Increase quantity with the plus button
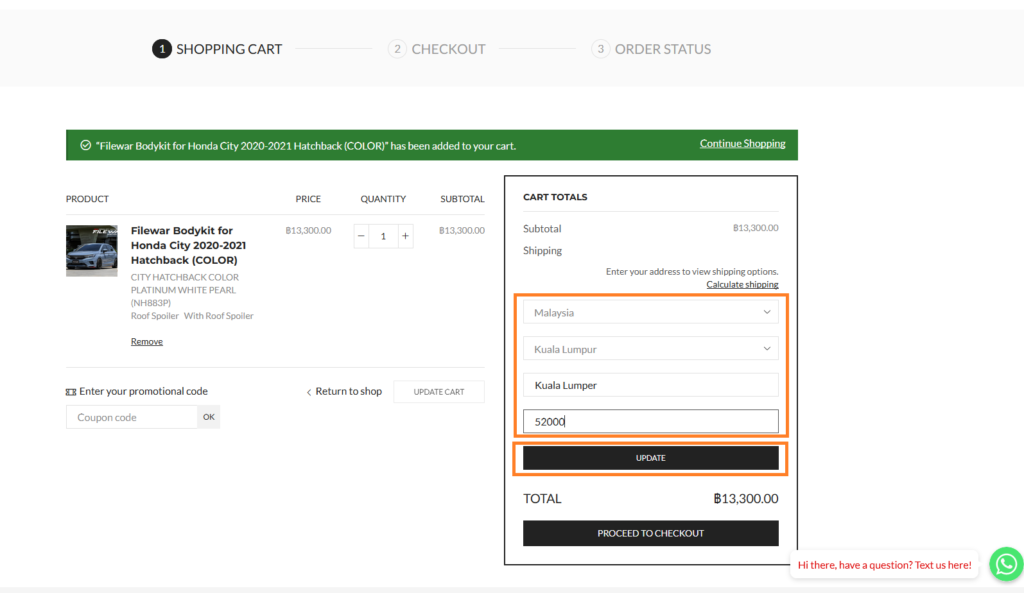Image resolution: width=1024 pixels, height=593 pixels. click(405, 236)
